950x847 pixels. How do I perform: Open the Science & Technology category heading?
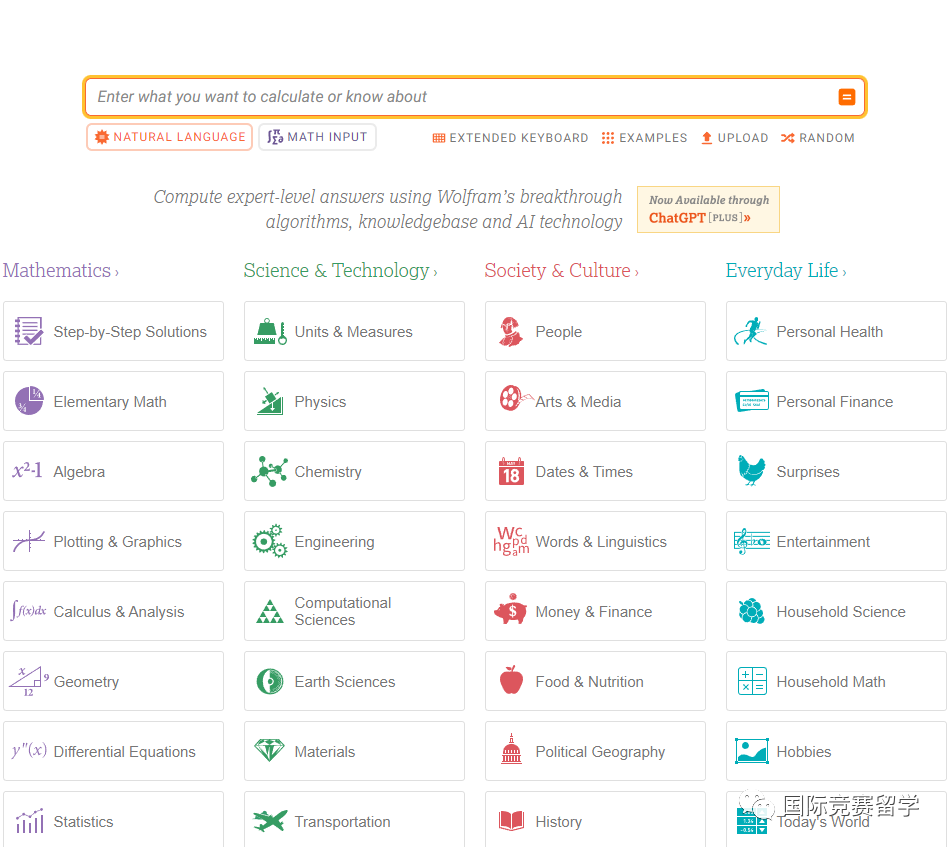(340, 270)
